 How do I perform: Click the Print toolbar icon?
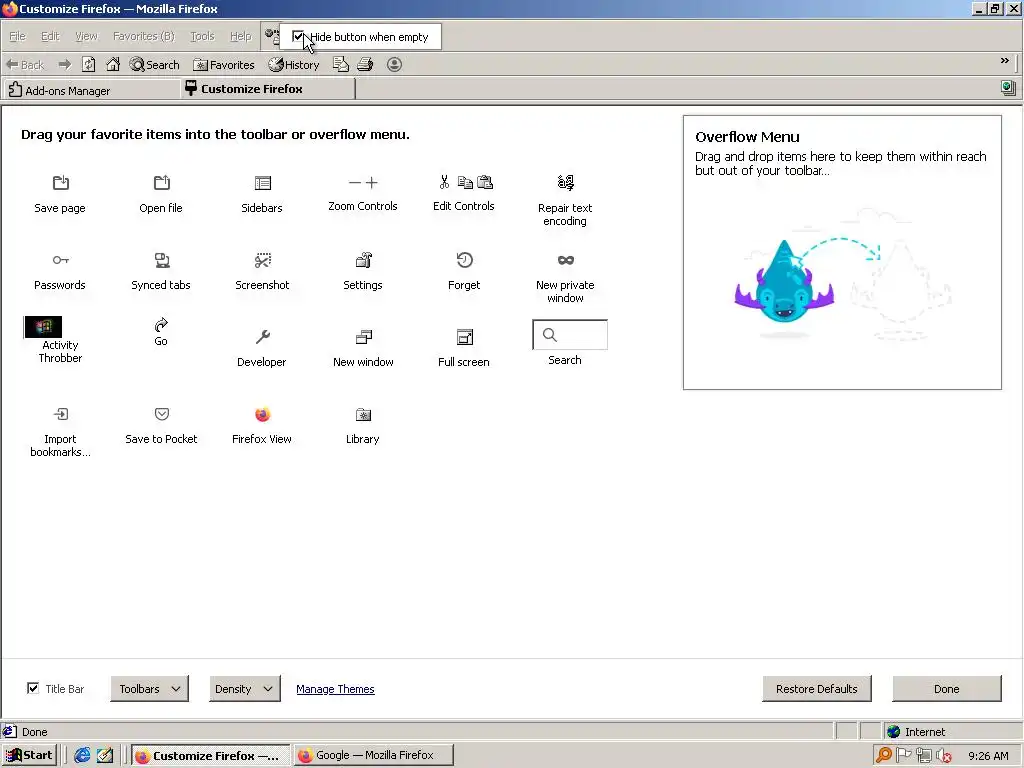(x=365, y=64)
